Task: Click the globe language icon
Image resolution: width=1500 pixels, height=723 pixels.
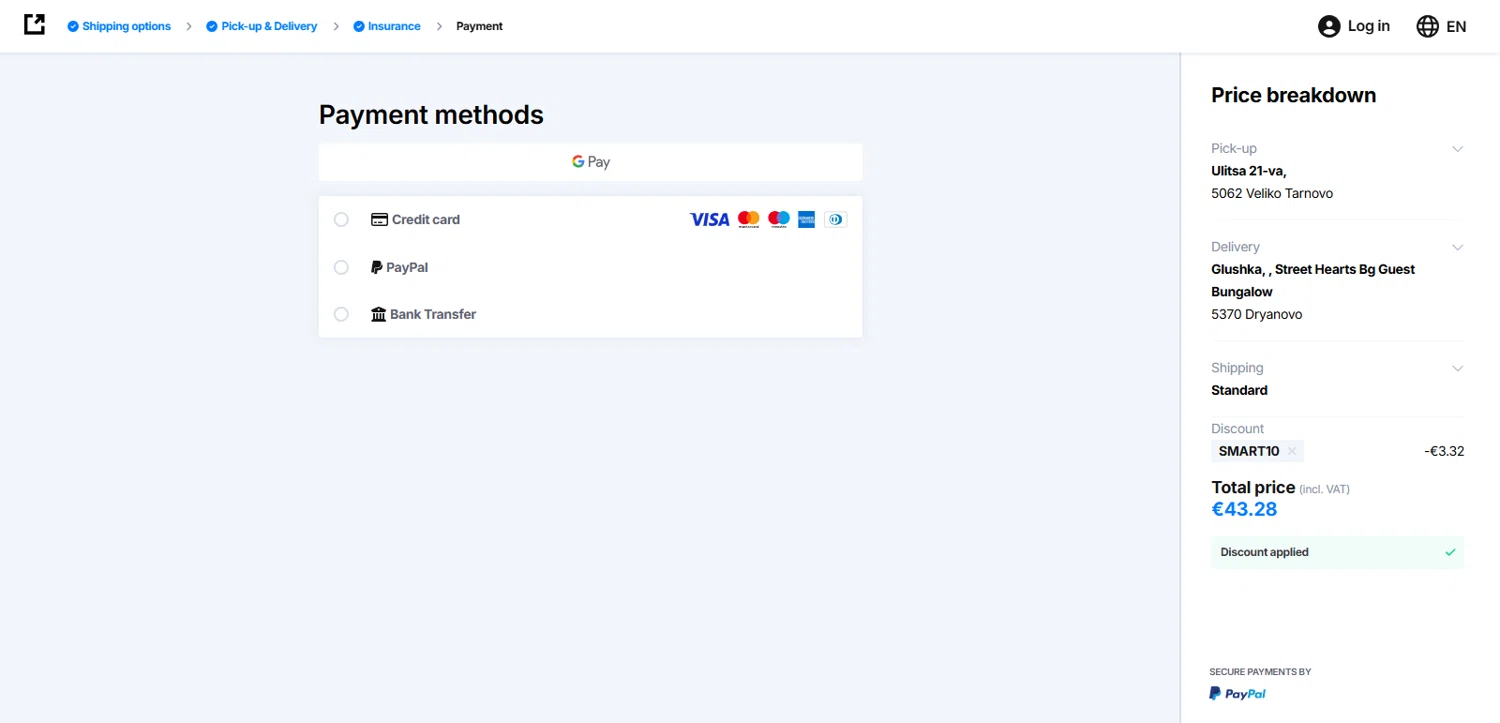Action: [x=1427, y=27]
